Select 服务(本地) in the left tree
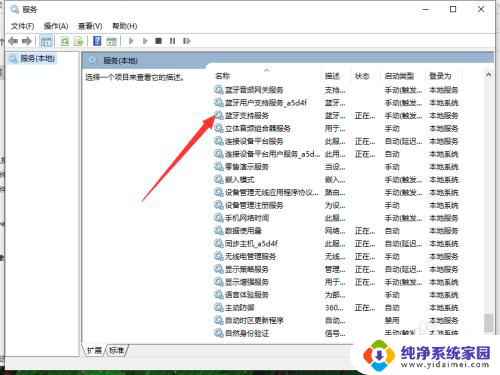 (32, 59)
